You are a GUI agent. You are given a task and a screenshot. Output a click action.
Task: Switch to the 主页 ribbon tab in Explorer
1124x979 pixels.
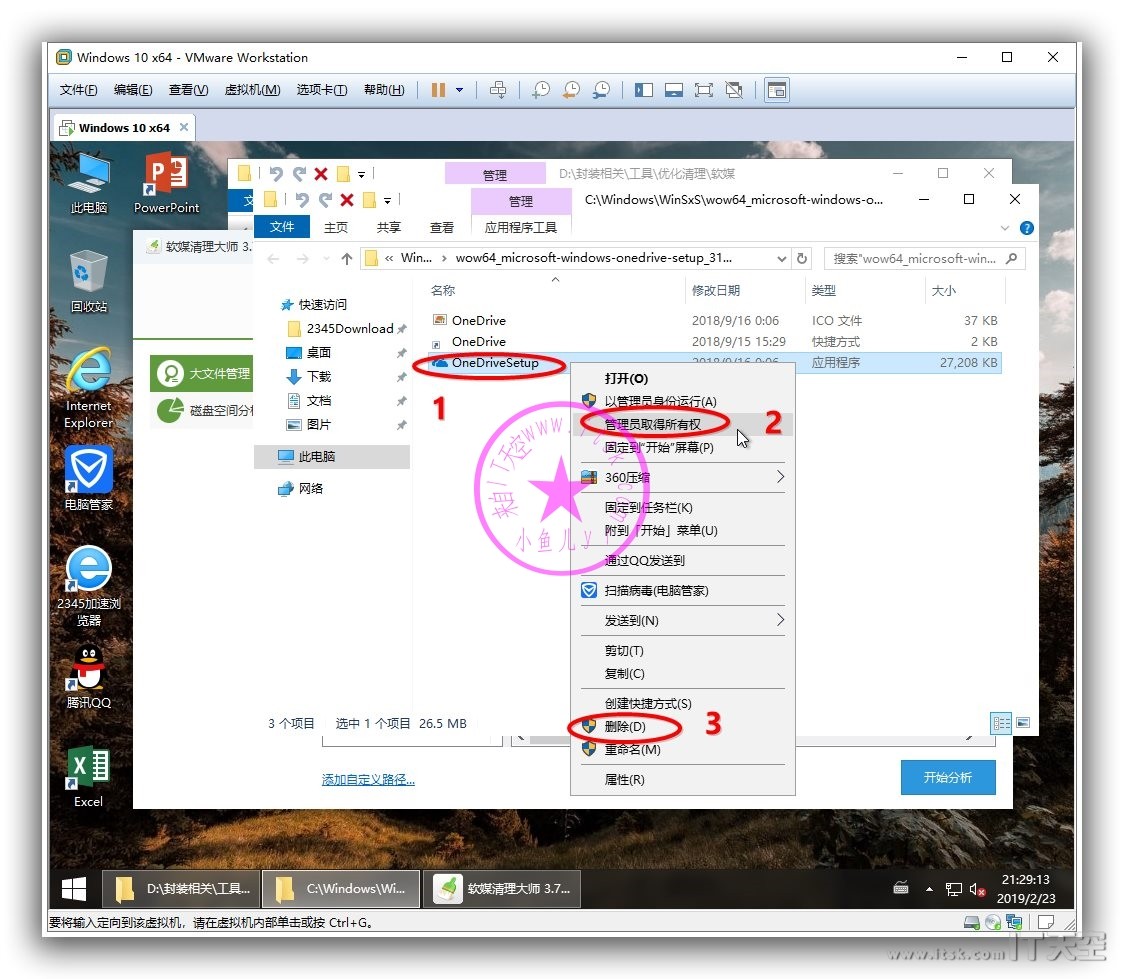point(335,228)
